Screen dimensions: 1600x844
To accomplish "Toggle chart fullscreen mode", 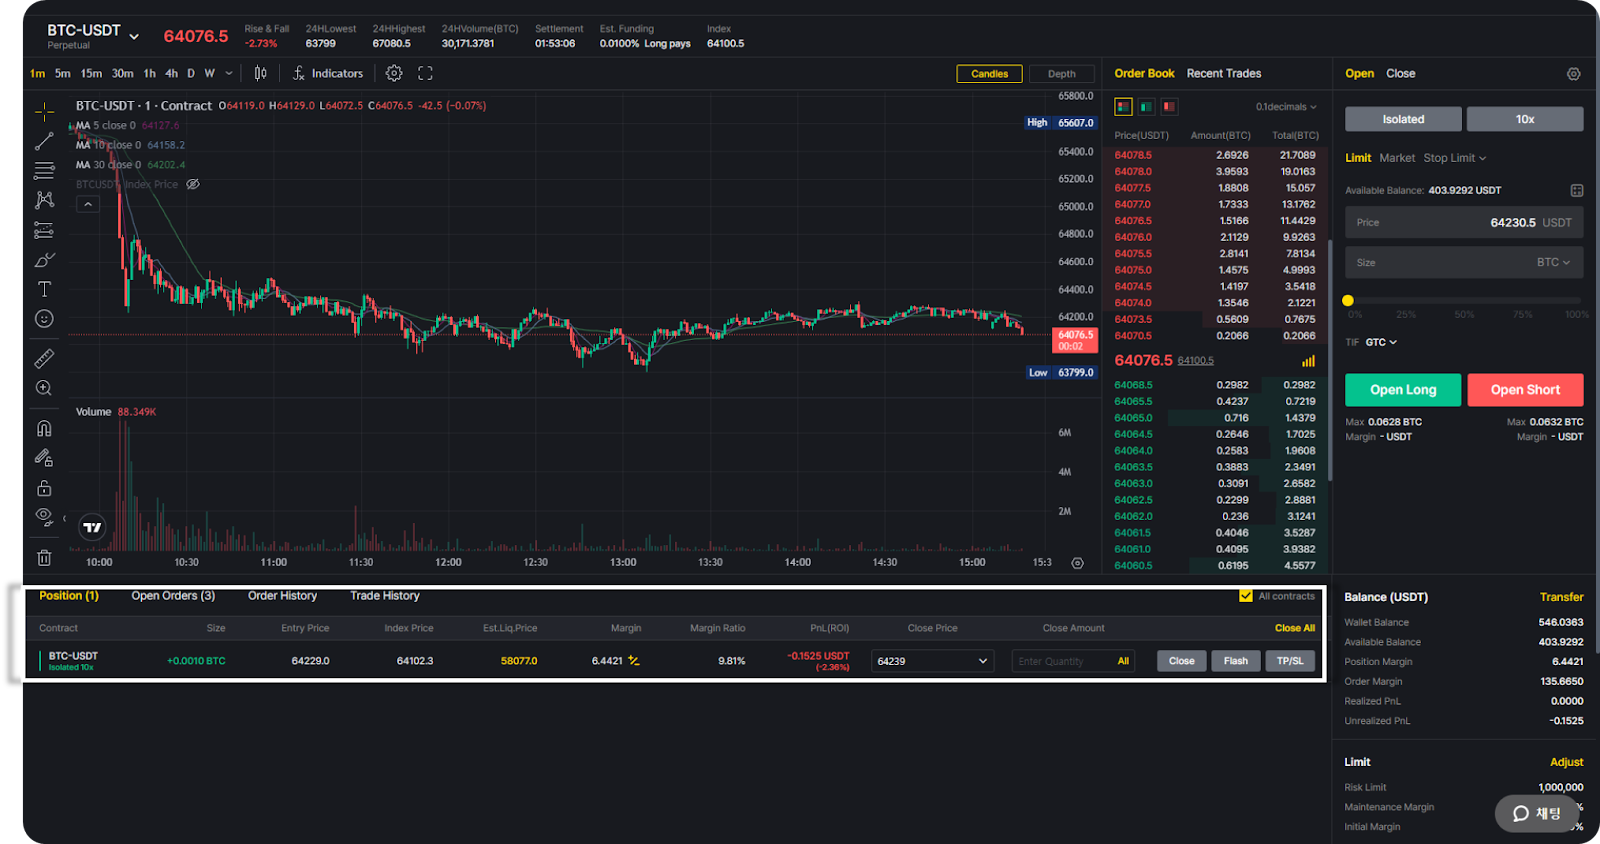I will tap(425, 73).
